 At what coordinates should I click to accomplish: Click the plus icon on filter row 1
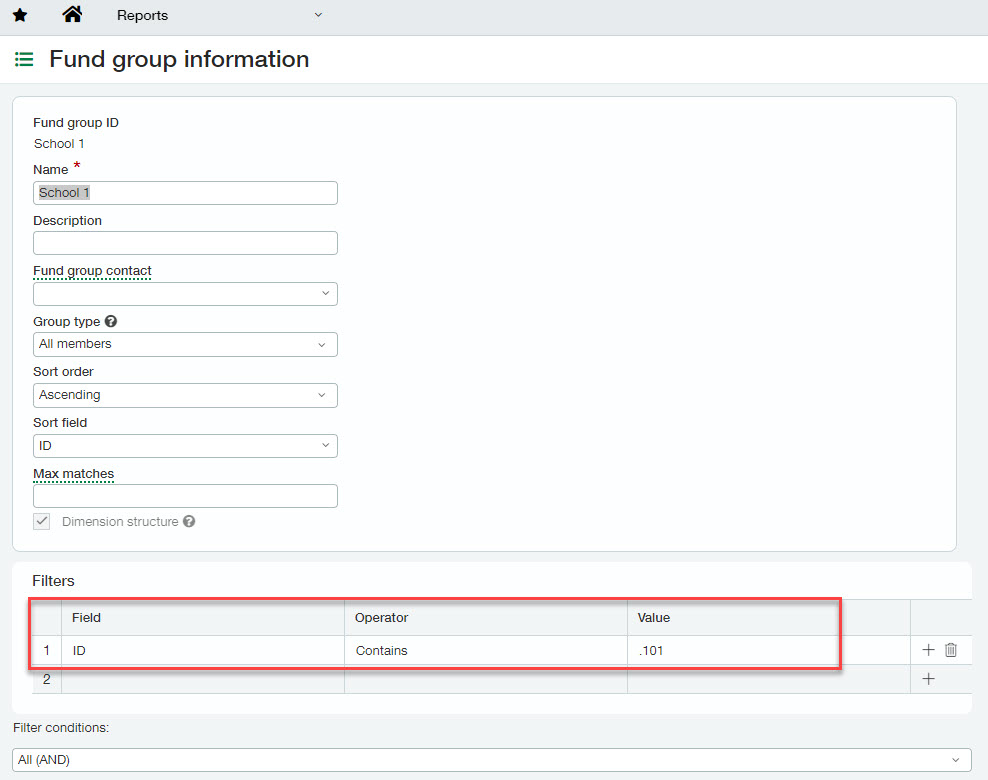(x=928, y=649)
